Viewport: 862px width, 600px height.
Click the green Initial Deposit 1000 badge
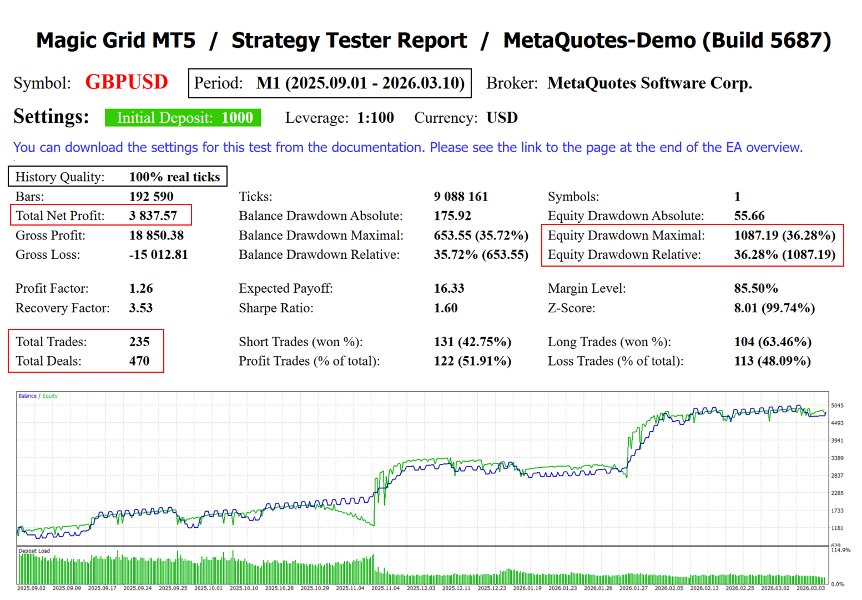point(183,118)
